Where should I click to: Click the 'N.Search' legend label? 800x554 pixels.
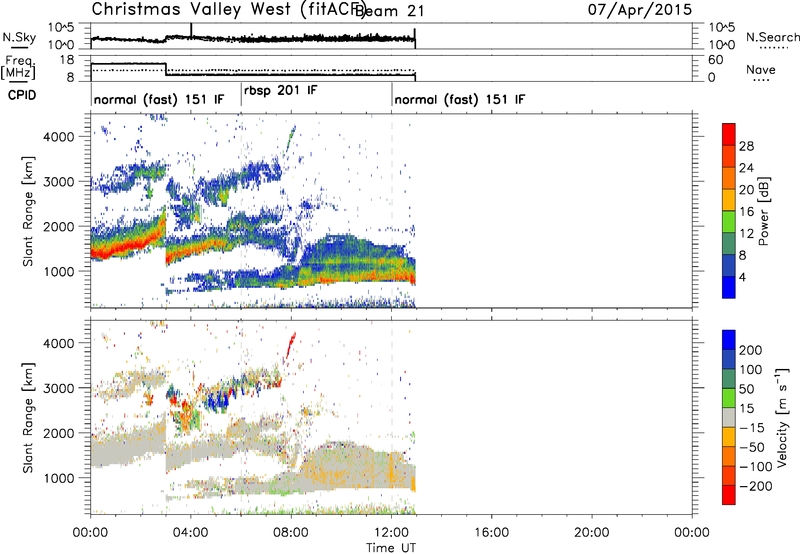click(x=773, y=37)
